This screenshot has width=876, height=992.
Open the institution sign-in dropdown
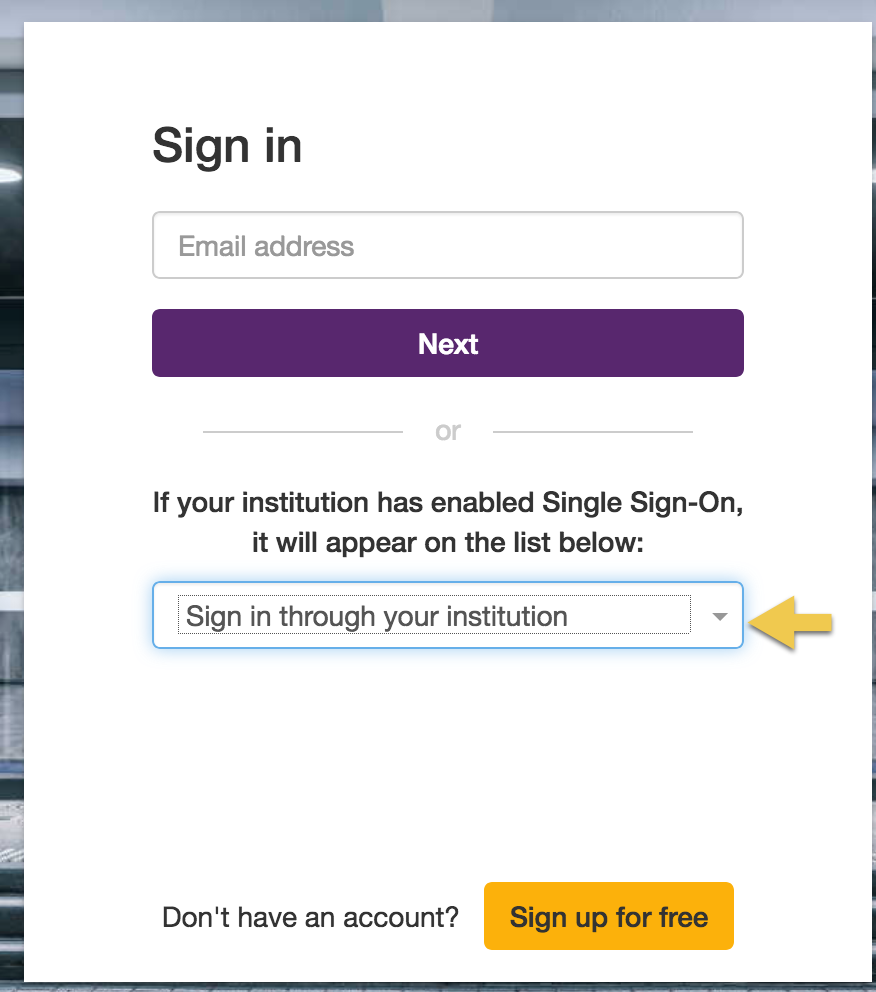447,615
